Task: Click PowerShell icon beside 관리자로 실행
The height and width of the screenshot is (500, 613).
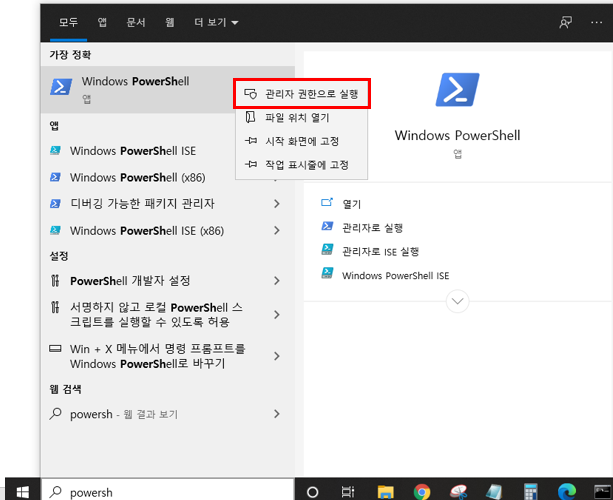Action: 327,226
